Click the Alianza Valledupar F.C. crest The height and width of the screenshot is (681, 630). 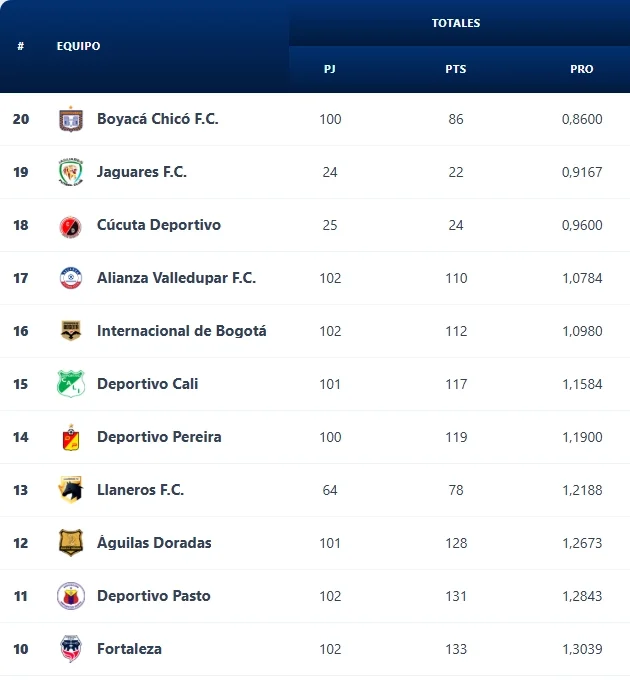[71, 278]
